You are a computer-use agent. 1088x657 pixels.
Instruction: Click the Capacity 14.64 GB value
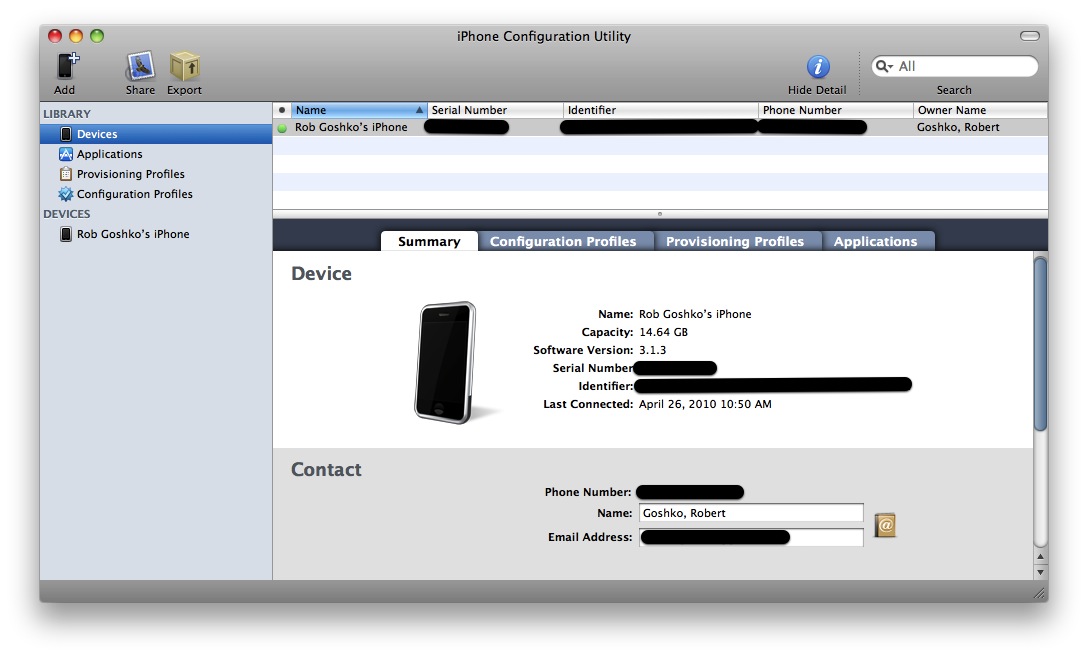pyautogui.click(x=663, y=332)
